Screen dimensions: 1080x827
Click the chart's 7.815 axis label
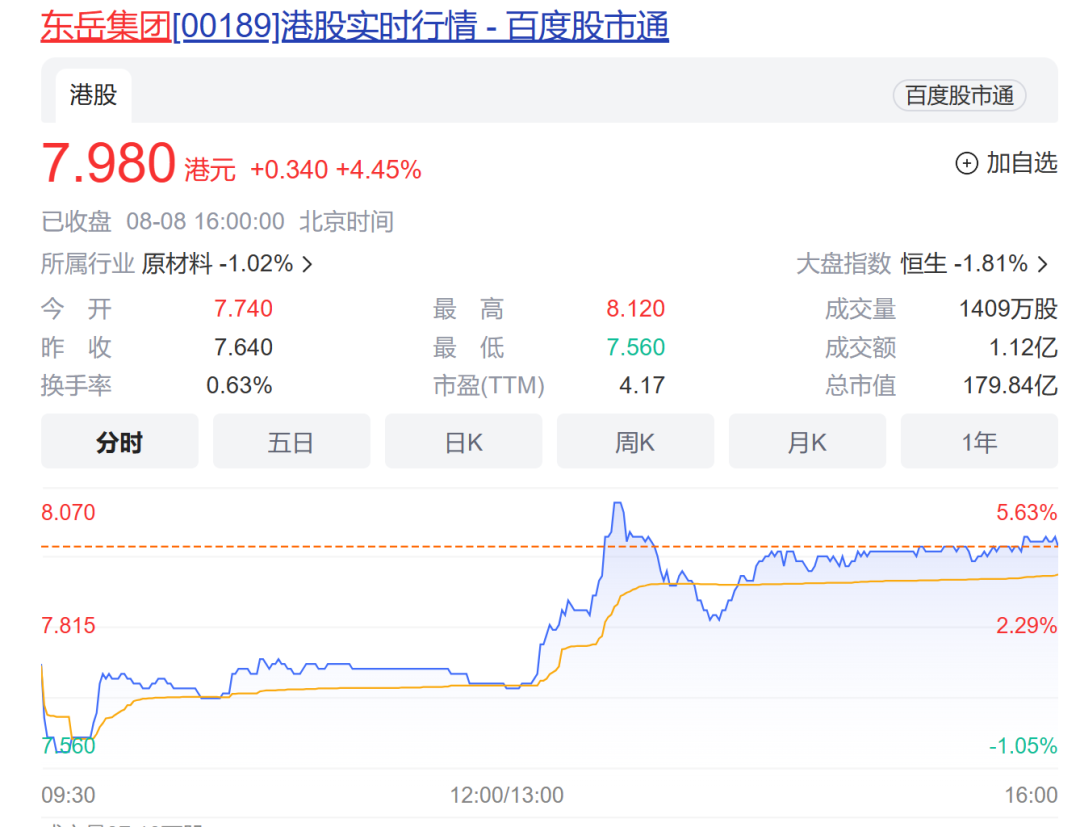point(68,625)
